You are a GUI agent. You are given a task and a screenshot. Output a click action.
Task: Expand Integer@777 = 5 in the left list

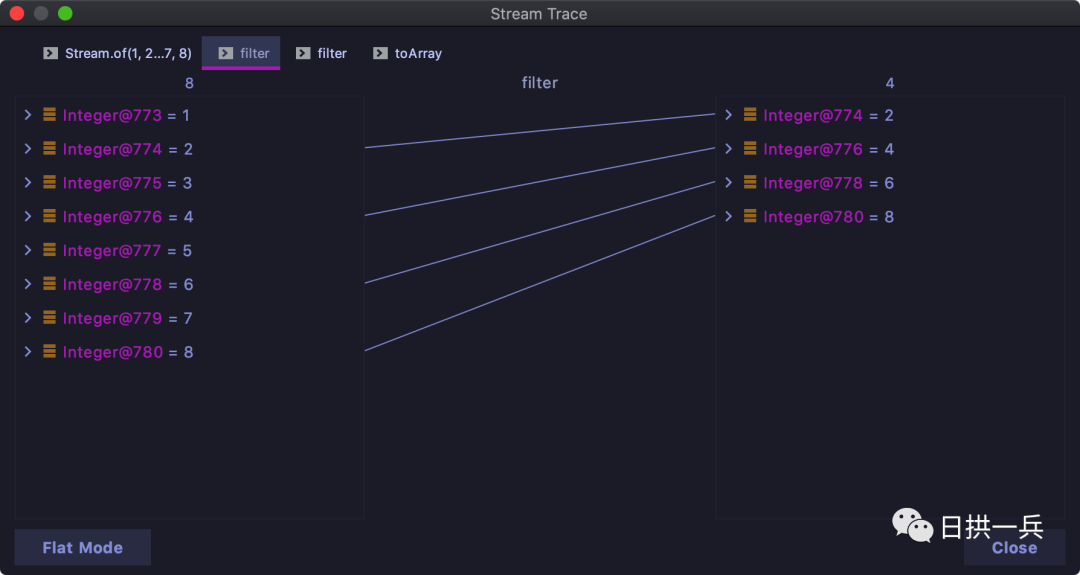coord(28,249)
